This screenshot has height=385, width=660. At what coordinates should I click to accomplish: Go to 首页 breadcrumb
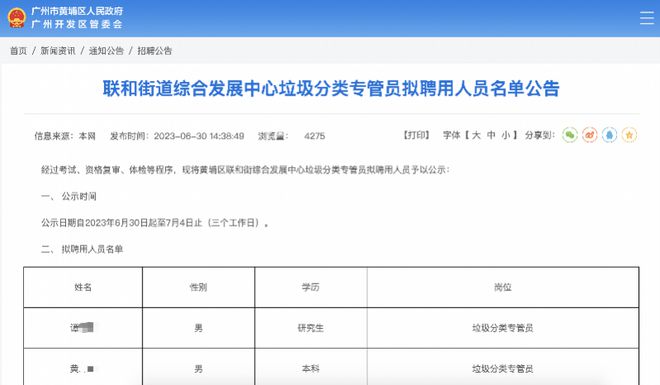coord(19,51)
